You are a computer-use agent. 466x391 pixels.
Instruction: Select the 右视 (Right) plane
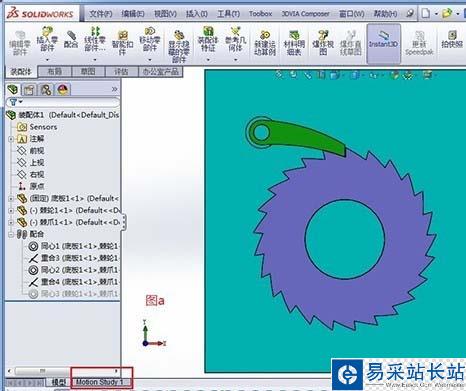[31, 175]
